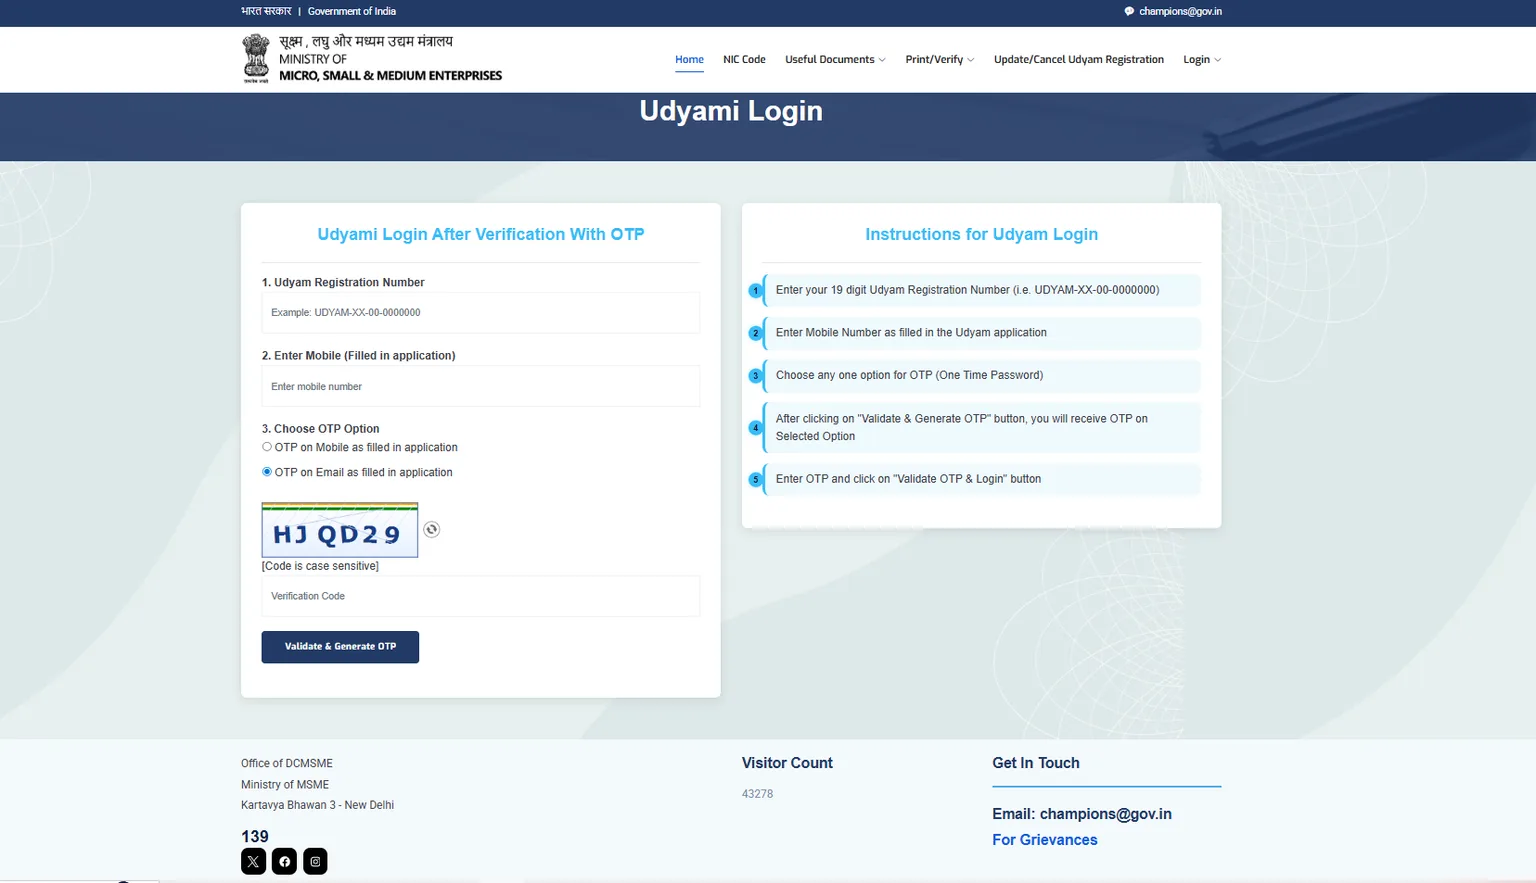Click the chat icon beside champions@gov.in

point(1129,12)
